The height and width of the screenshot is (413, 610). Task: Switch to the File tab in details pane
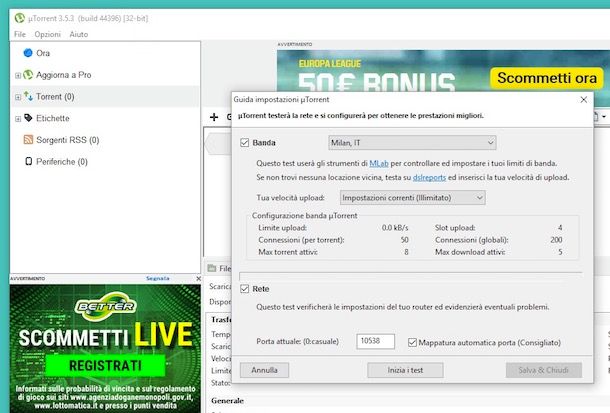pyautogui.click(x=219, y=268)
